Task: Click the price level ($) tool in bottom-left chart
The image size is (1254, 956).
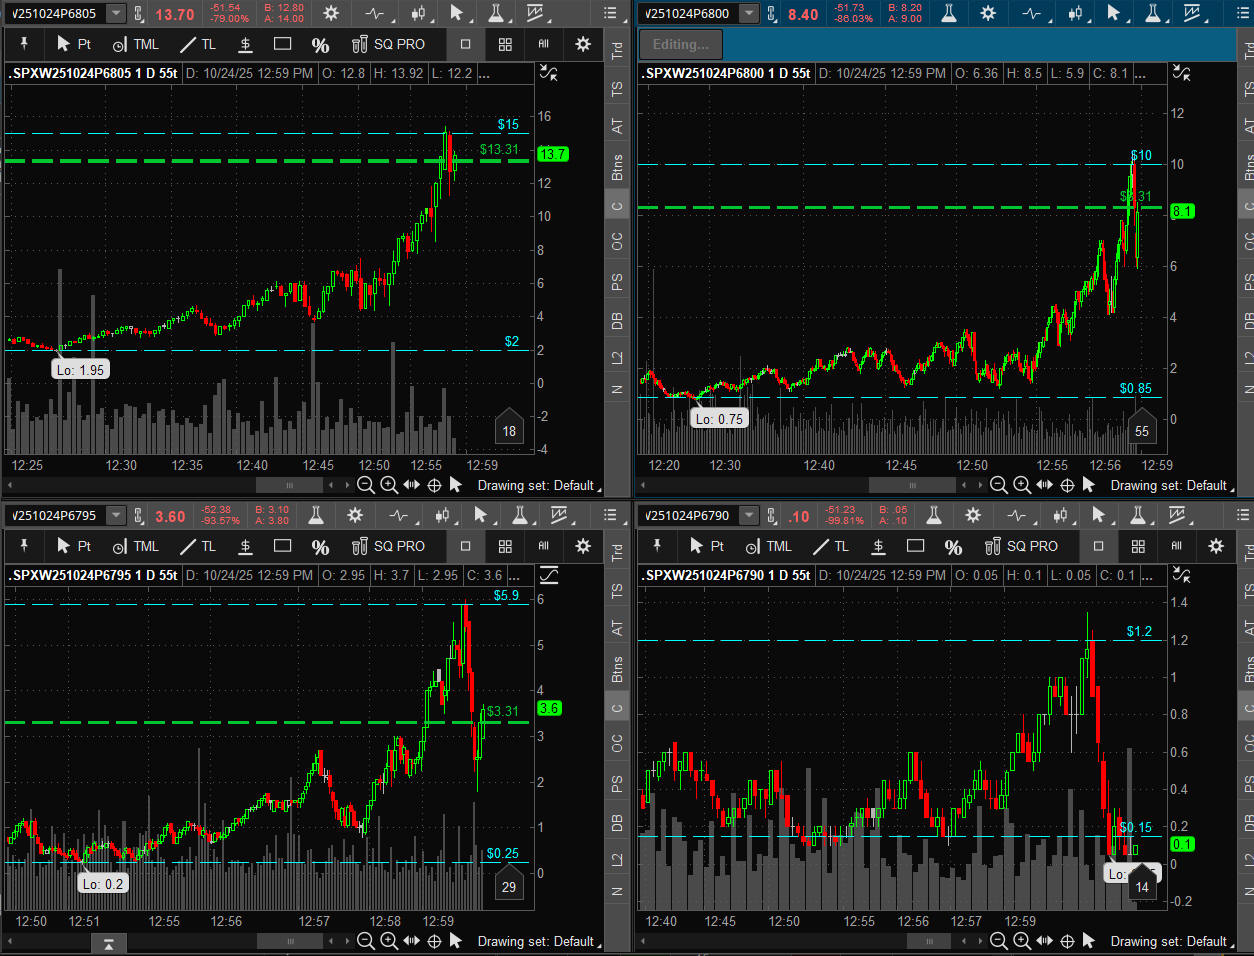Action: (x=245, y=546)
